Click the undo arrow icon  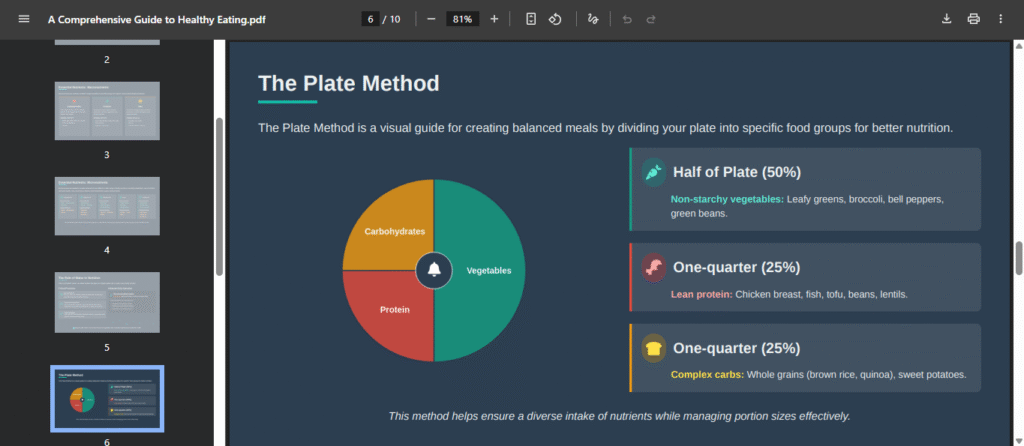point(627,19)
